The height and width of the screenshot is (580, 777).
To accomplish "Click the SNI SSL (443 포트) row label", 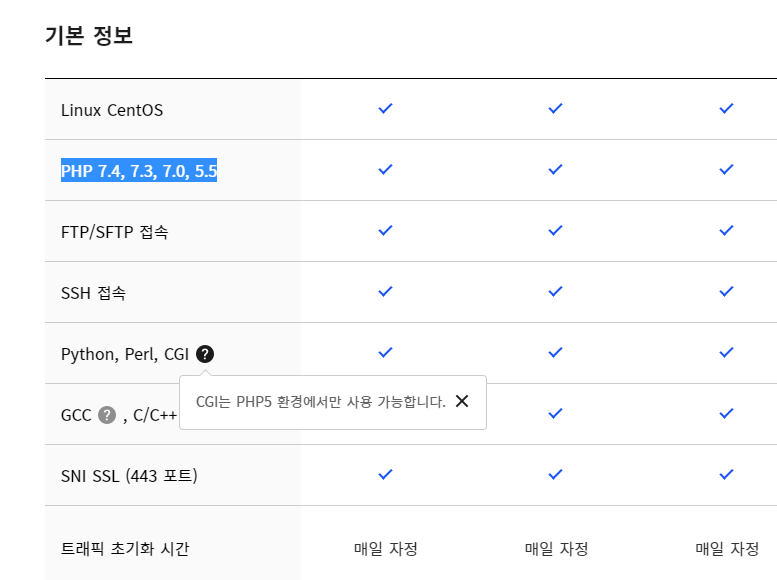I will (x=129, y=476).
